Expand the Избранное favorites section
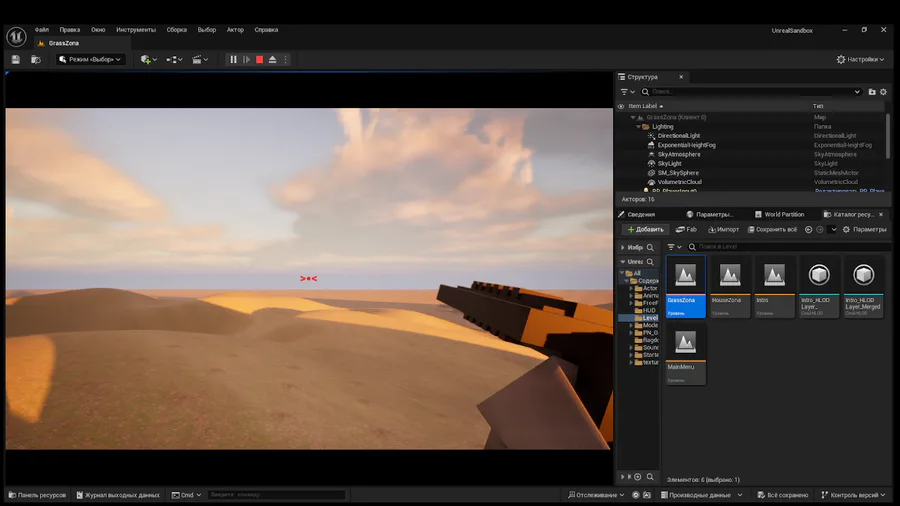 (x=623, y=247)
